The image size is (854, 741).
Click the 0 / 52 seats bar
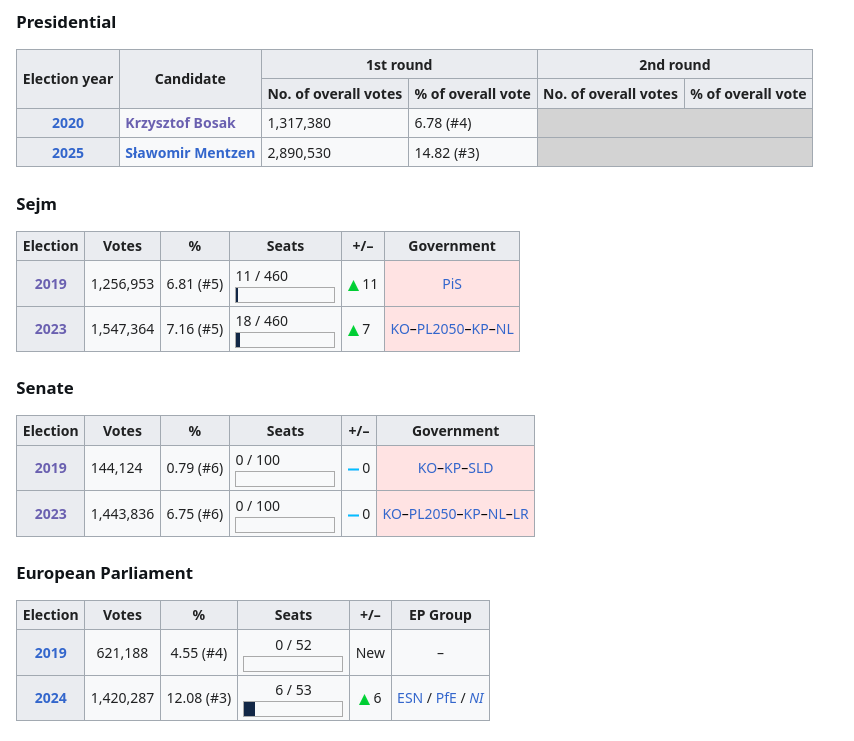(293, 664)
